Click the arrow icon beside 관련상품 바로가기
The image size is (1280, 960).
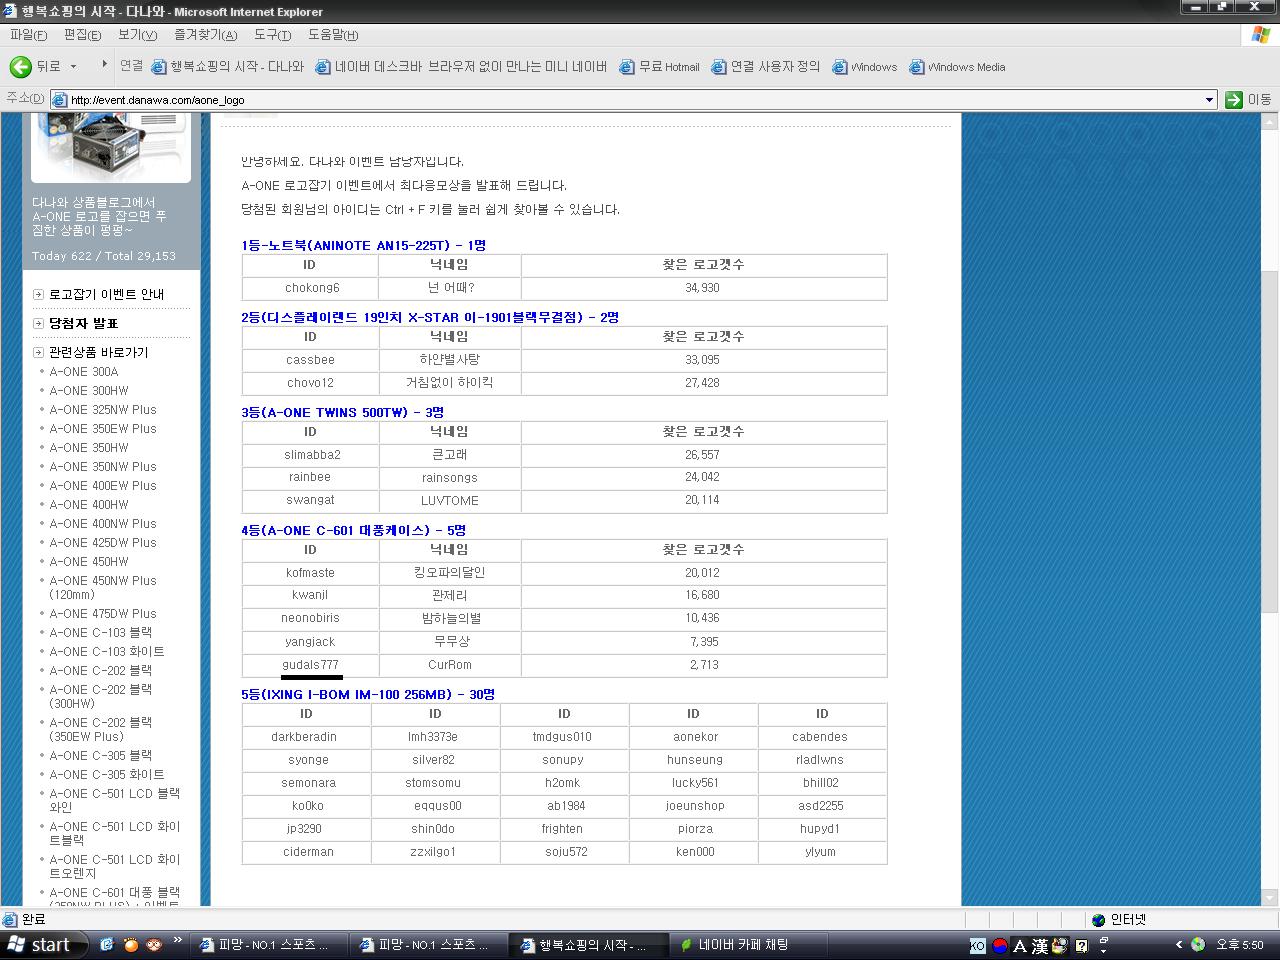38,352
